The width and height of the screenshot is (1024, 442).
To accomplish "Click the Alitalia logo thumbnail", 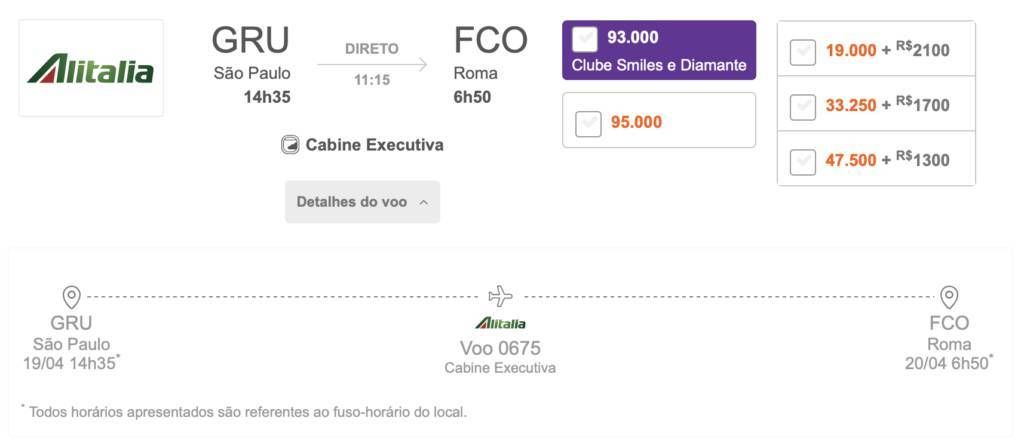I will click(x=91, y=68).
